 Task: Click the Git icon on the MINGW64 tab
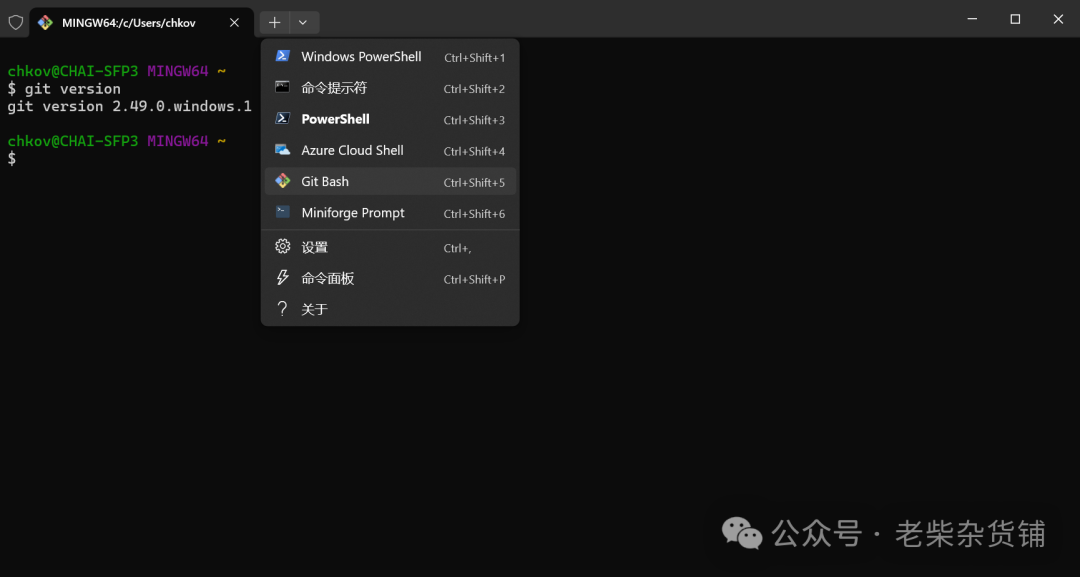[45, 22]
